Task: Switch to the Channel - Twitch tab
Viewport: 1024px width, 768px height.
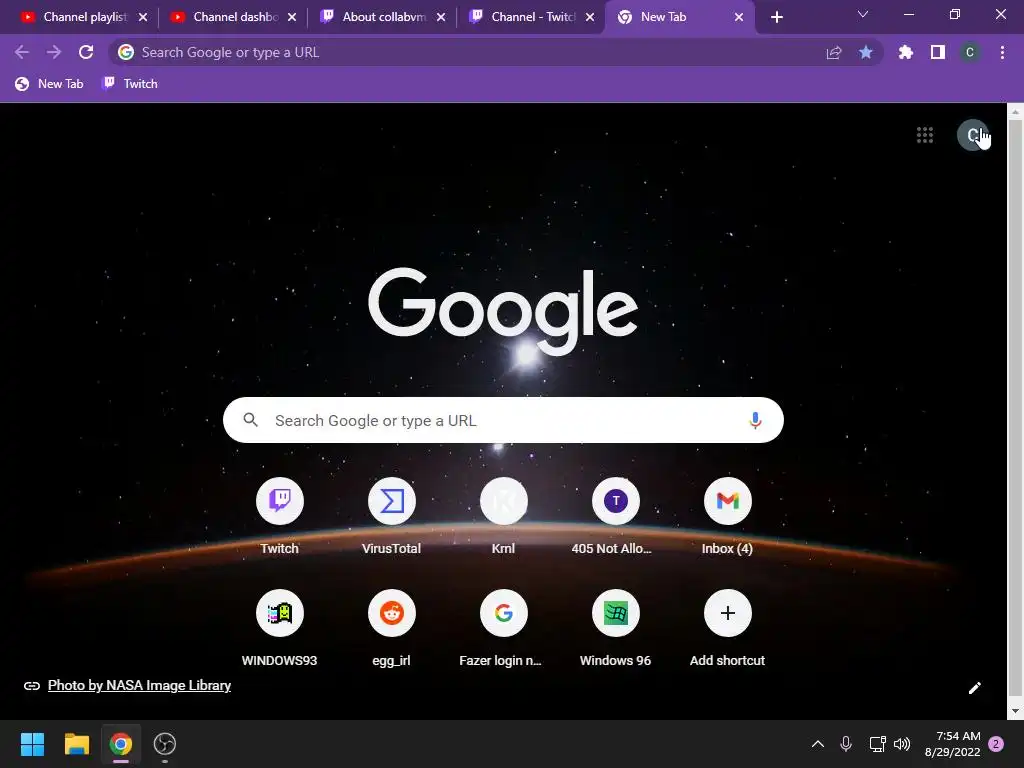Action: [532, 17]
